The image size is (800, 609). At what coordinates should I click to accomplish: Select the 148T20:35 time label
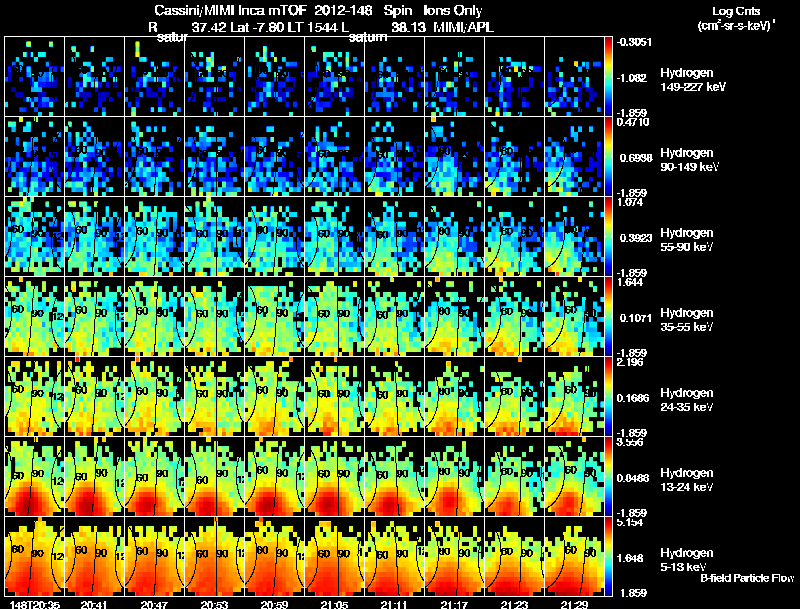click(34, 604)
